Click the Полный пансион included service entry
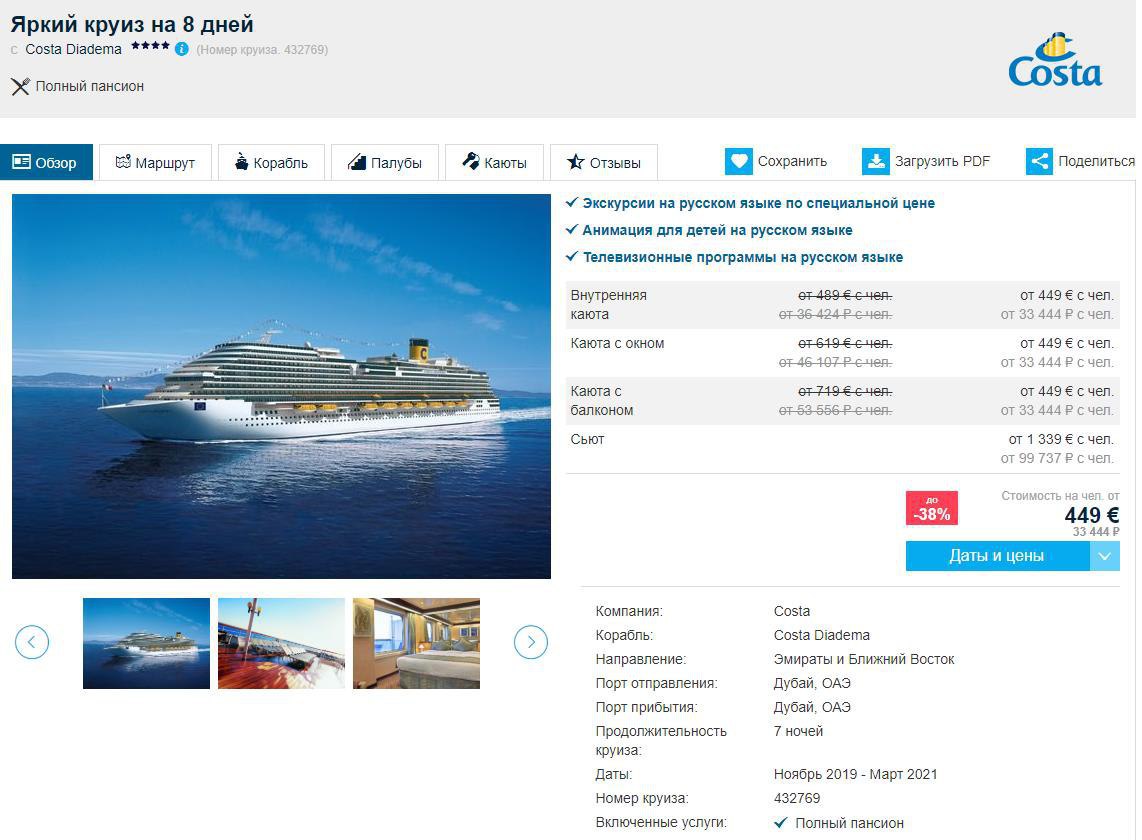This screenshot has height=840, width=1142. (839, 823)
